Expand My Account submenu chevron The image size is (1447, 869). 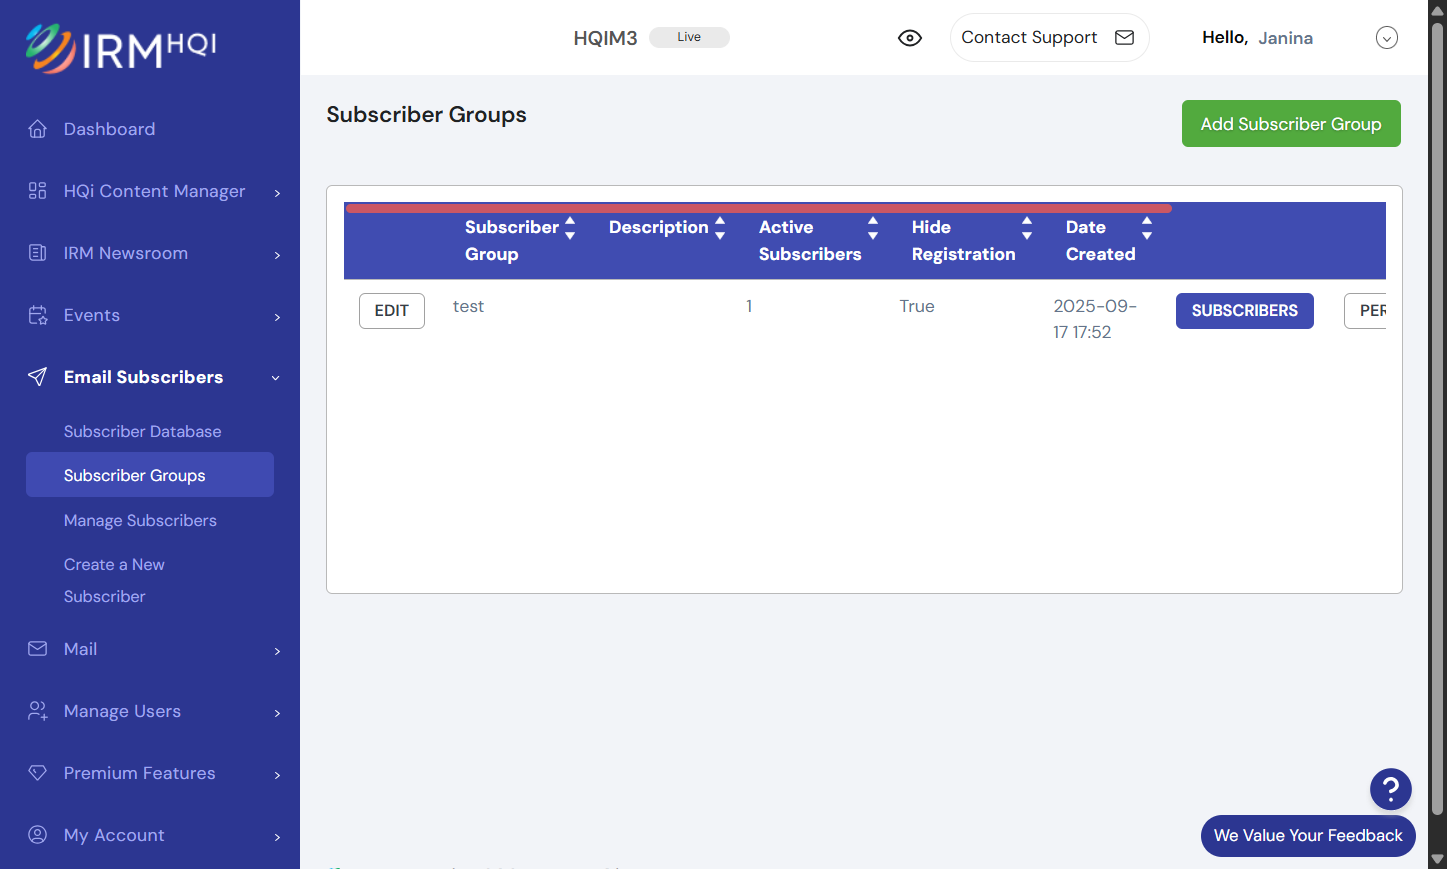[277, 837]
